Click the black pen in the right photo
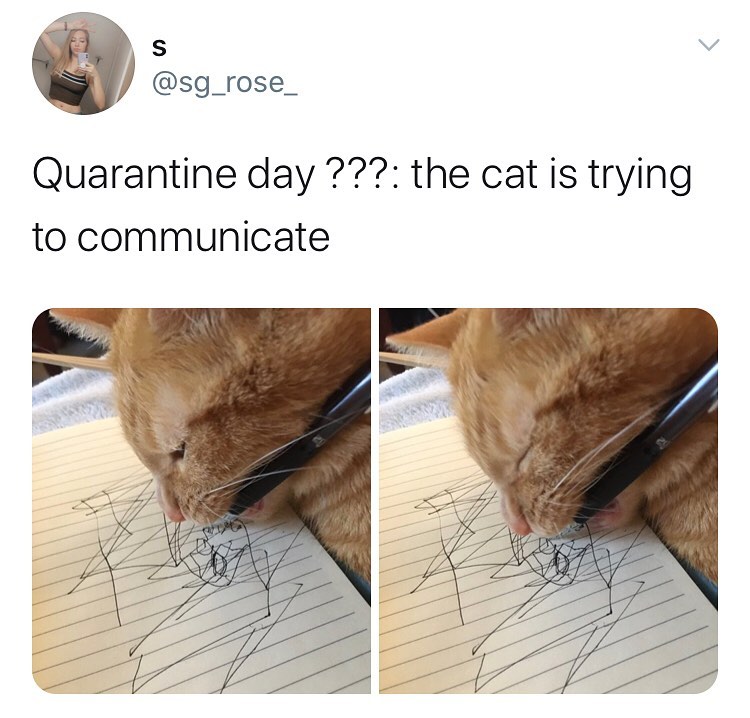The image size is (750, 718). [x=651, y=442]
